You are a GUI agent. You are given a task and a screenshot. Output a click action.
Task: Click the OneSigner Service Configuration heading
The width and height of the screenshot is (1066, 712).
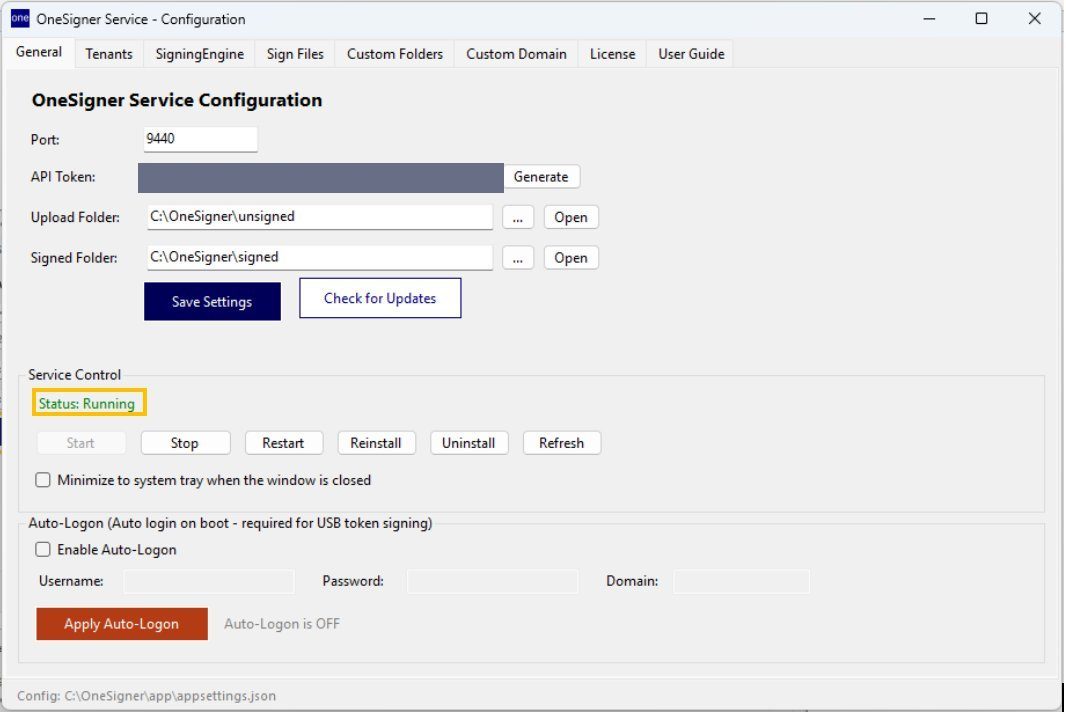pos(177,100)
